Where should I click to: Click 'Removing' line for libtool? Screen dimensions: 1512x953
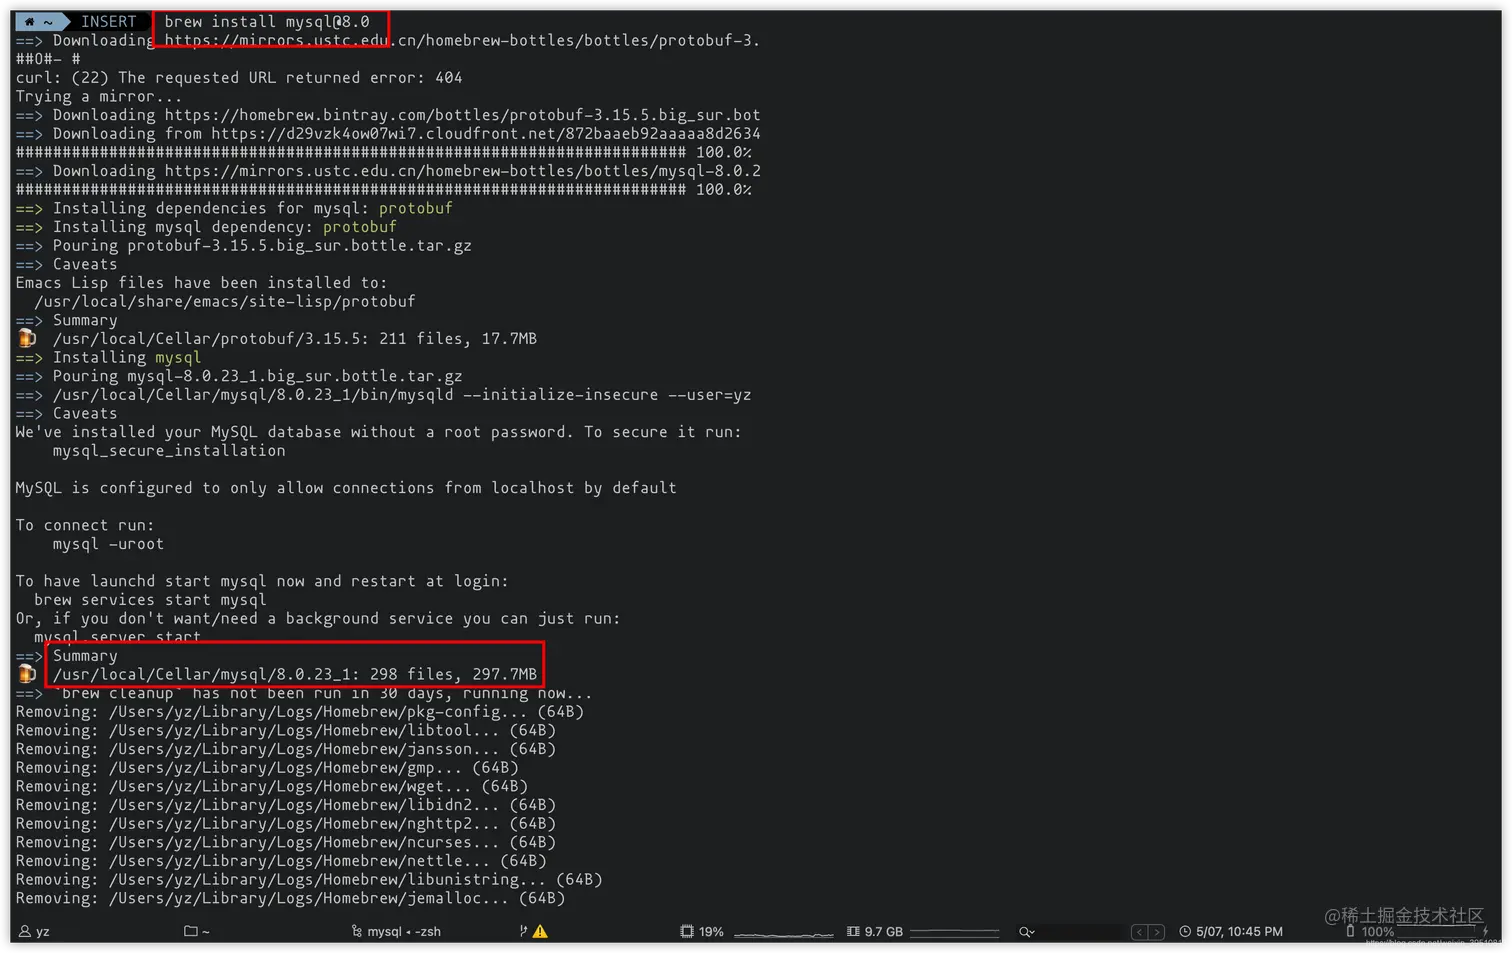coord(285,730)
